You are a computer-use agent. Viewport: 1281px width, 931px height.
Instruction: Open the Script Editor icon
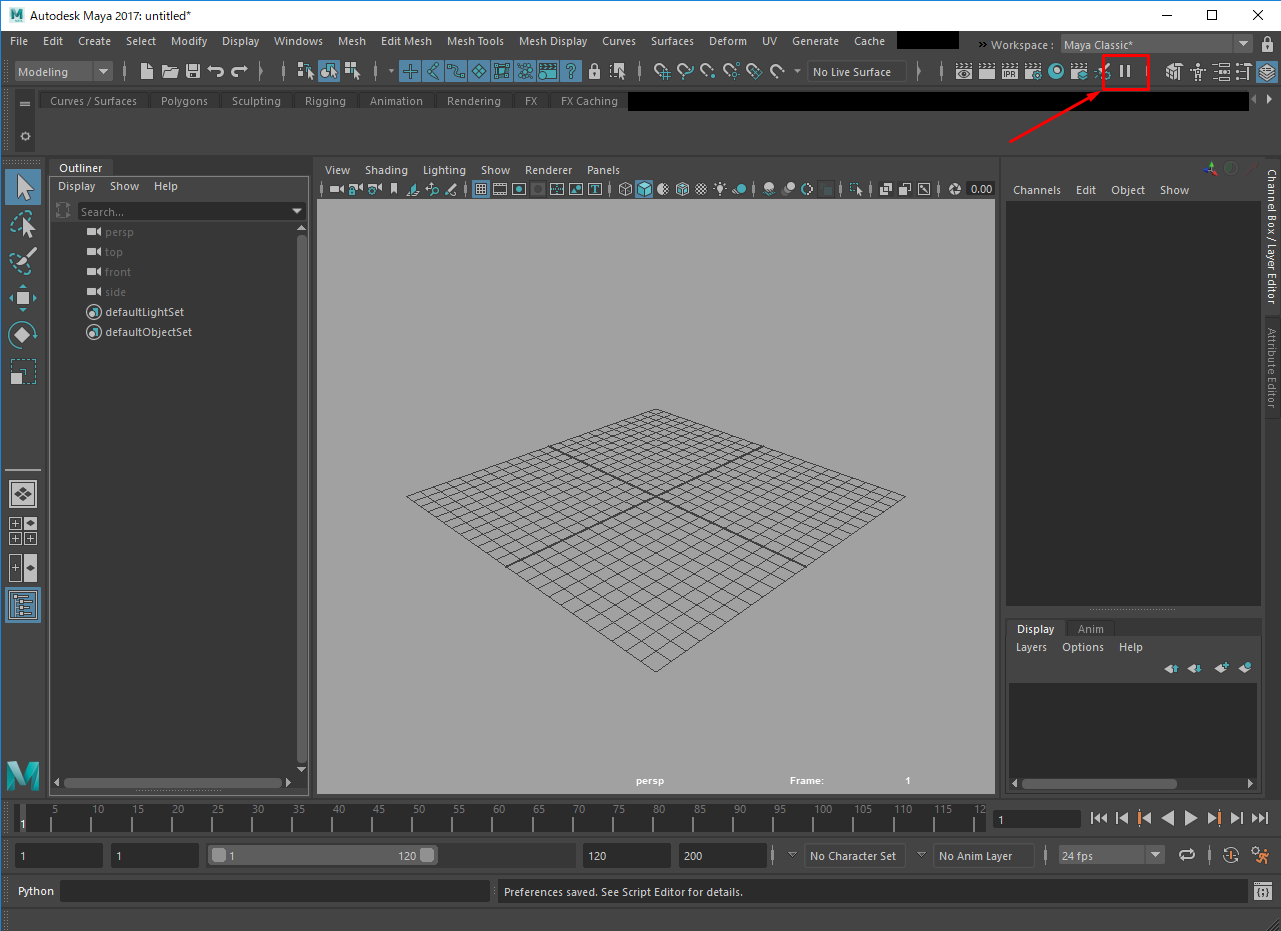click(1263, 891)
